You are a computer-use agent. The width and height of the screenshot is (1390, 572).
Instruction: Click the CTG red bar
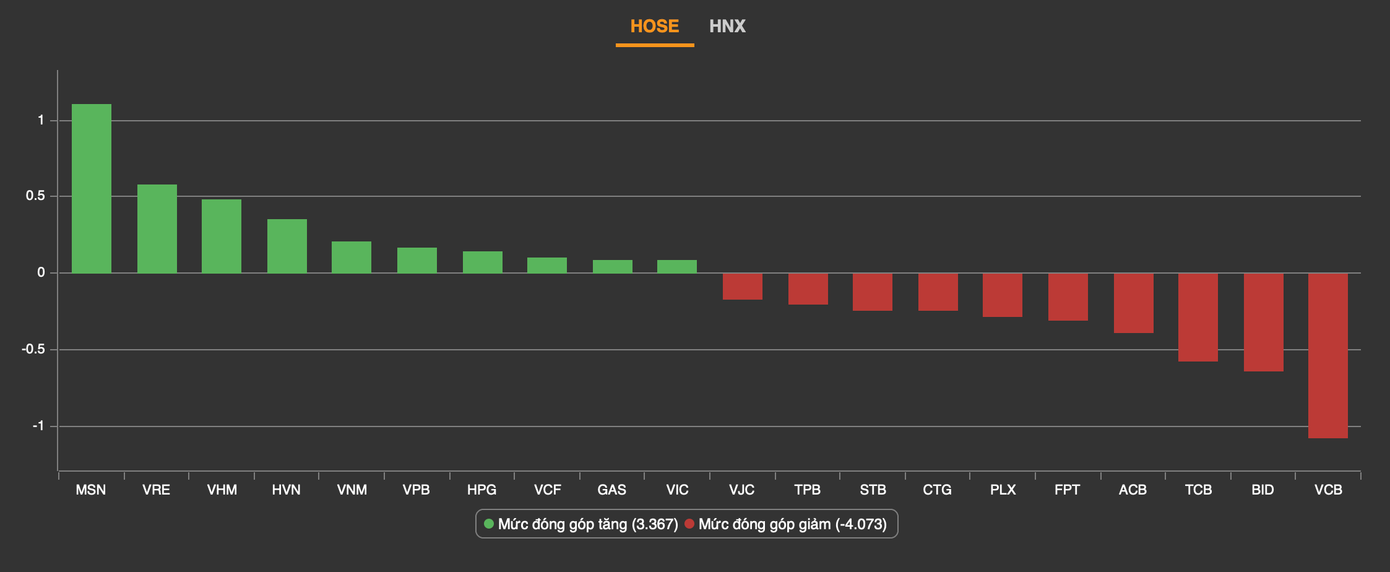point(938,292)
